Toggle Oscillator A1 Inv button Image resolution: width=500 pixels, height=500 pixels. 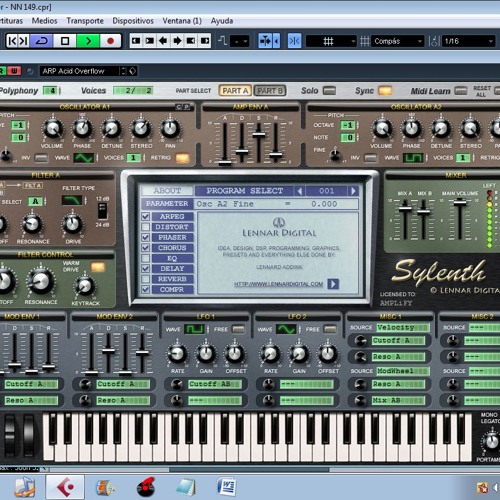(41, 158)
